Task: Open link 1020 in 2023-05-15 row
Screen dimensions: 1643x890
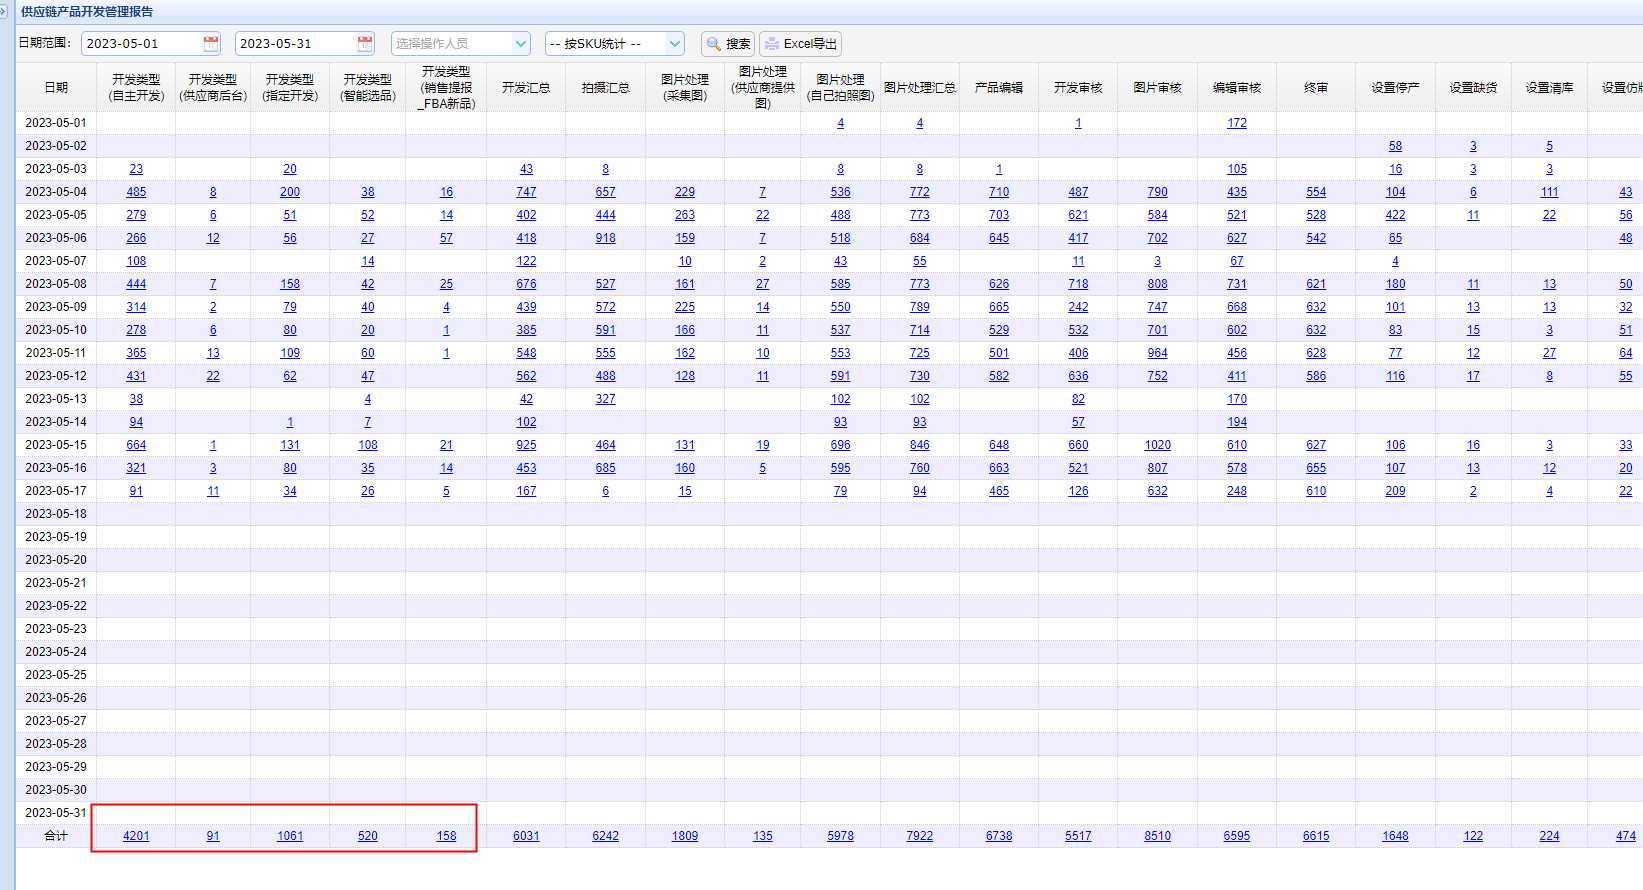Action: [x=1157, y=445]
